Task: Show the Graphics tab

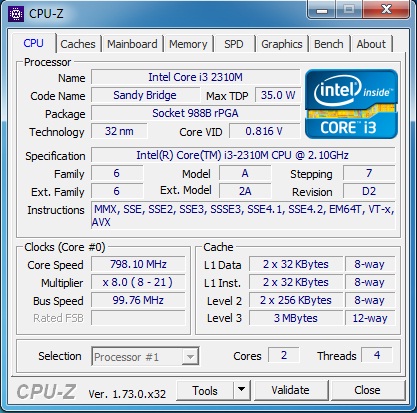Action: [282, 44]
